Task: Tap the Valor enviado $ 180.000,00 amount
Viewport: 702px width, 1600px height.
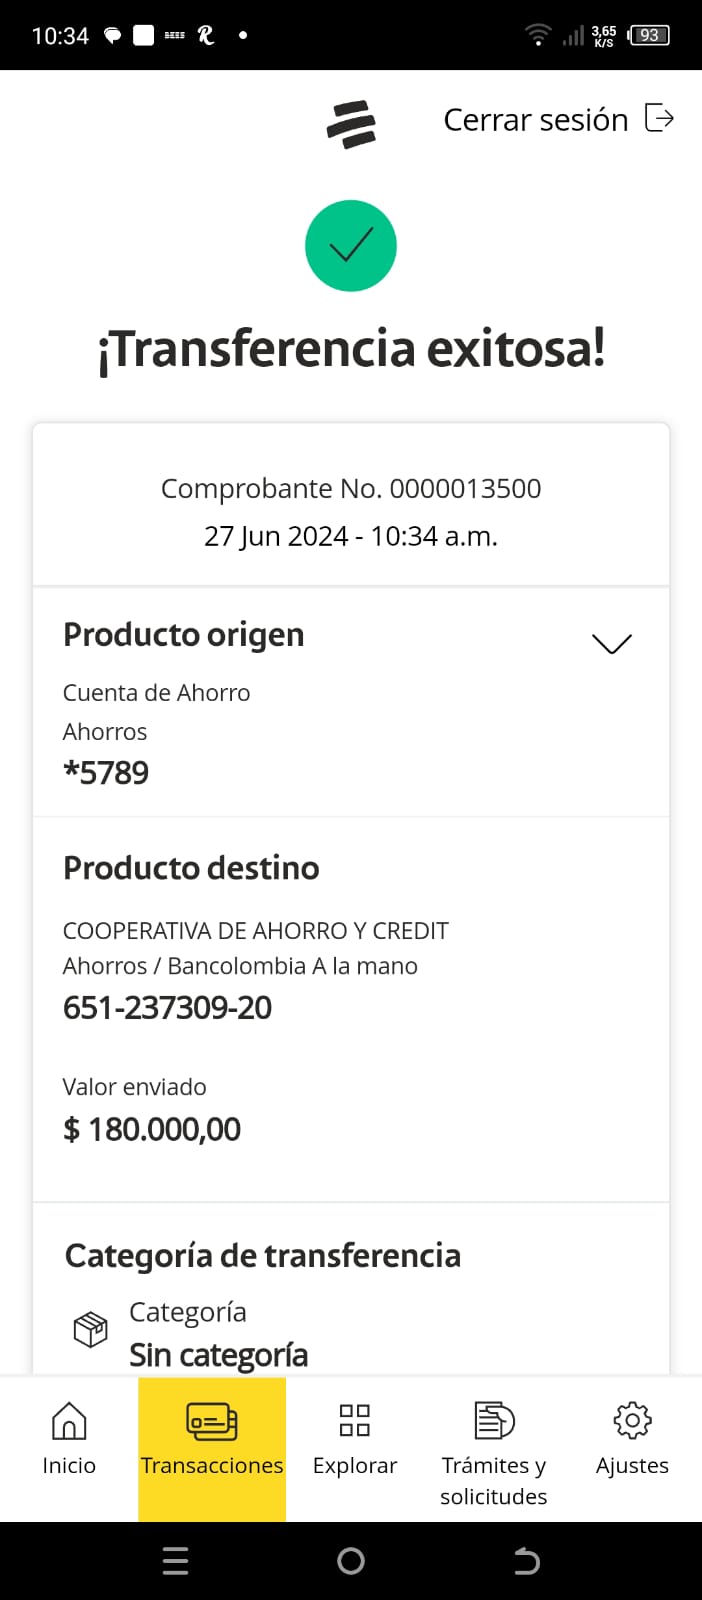Action: [x=152, y=1129]
